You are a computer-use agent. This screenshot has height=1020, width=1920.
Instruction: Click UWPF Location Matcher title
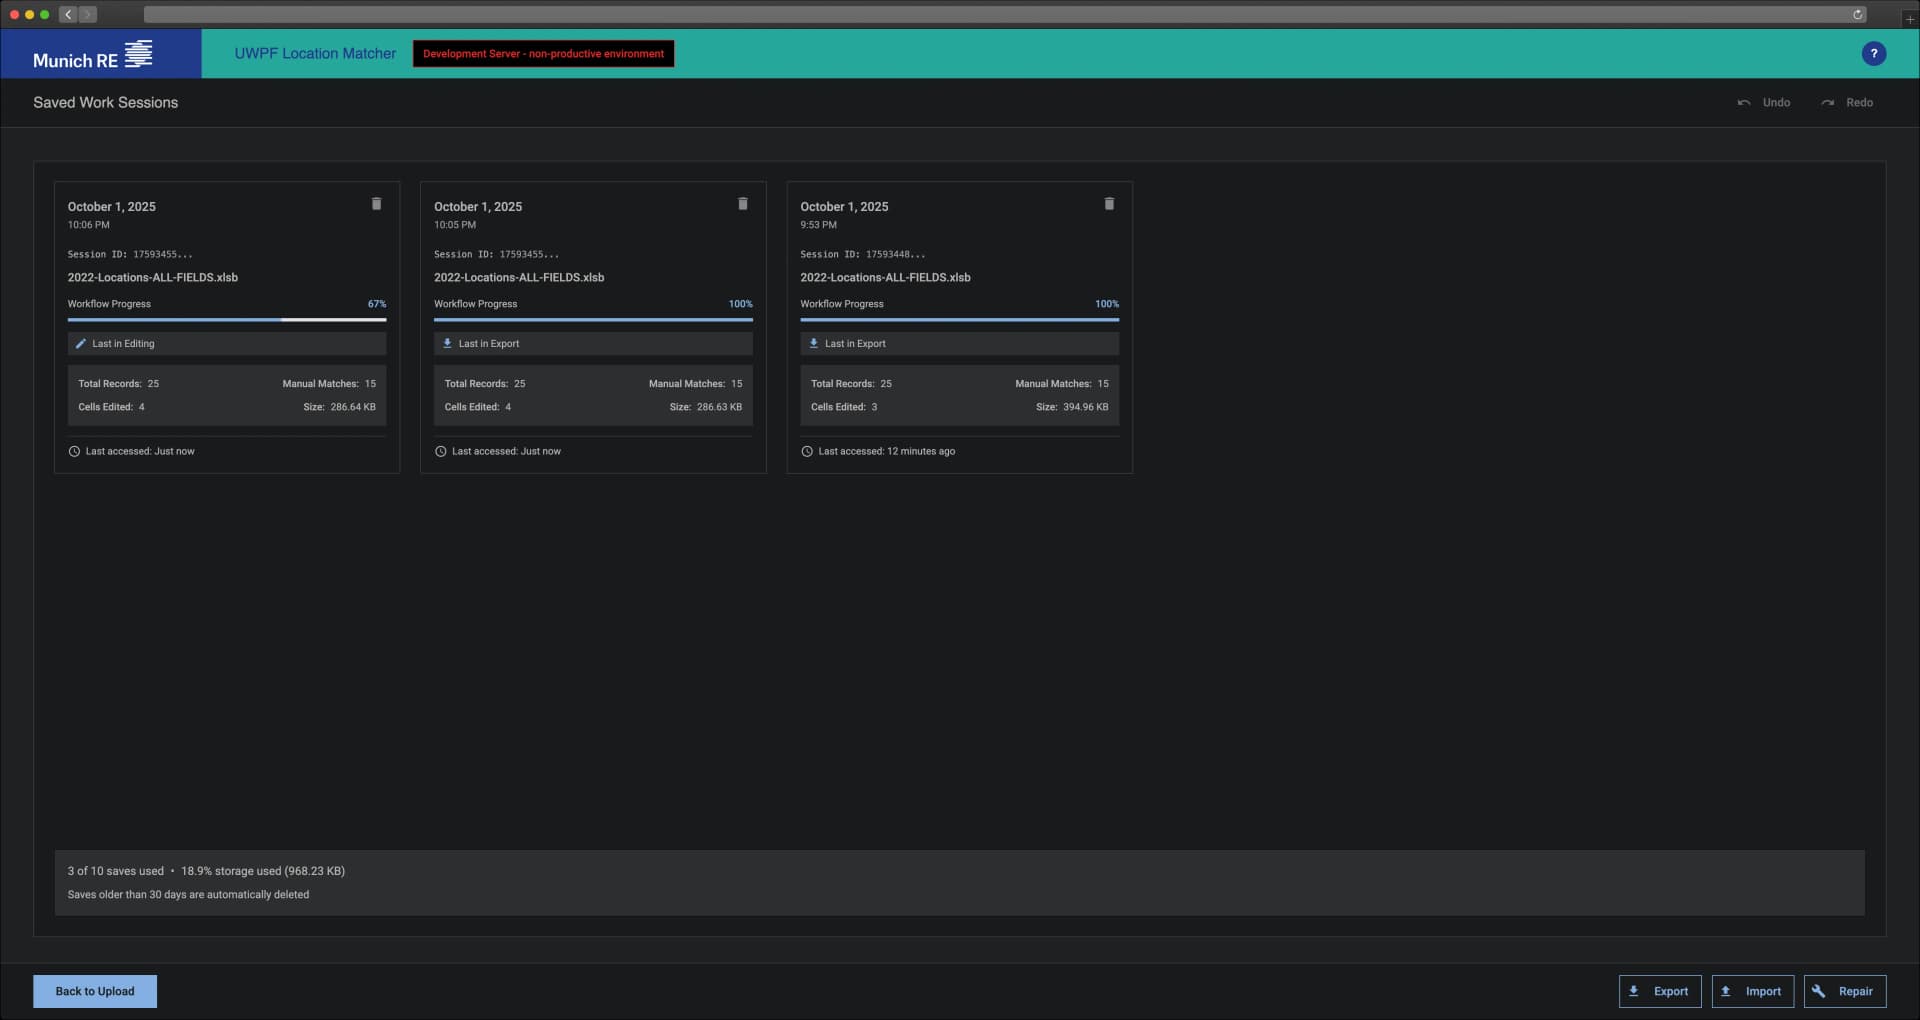(315, 54)
